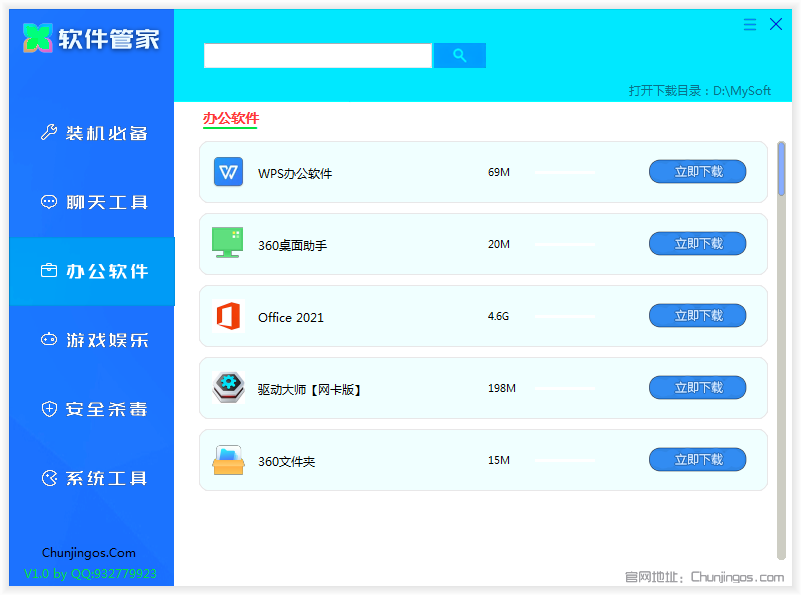801x595 pixels.
Task: Click the 198M size value
Action: 502,388
